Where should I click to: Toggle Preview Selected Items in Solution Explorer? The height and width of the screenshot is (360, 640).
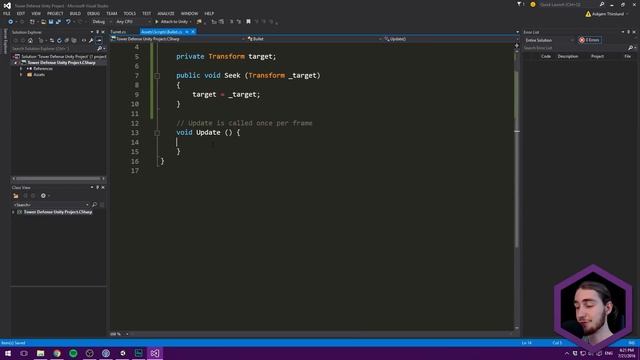click(99, 40)
